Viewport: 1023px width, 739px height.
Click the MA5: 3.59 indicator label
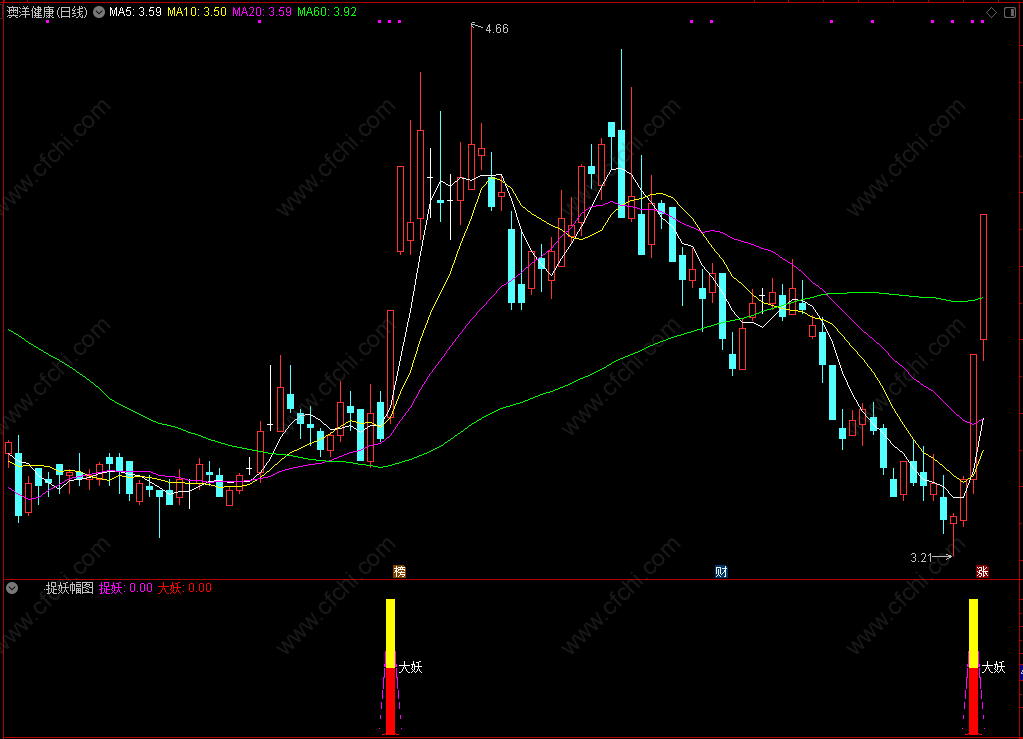click(x=135, y=12)
